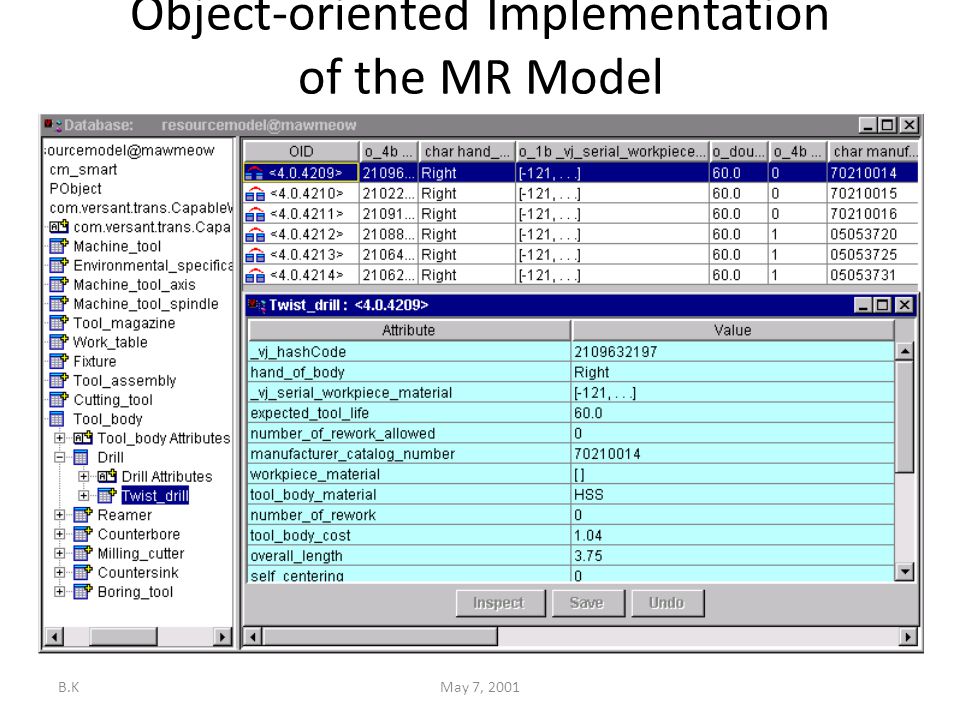
Task: Click attribute scrollbar up arrow
Action: tap(904, 351)
